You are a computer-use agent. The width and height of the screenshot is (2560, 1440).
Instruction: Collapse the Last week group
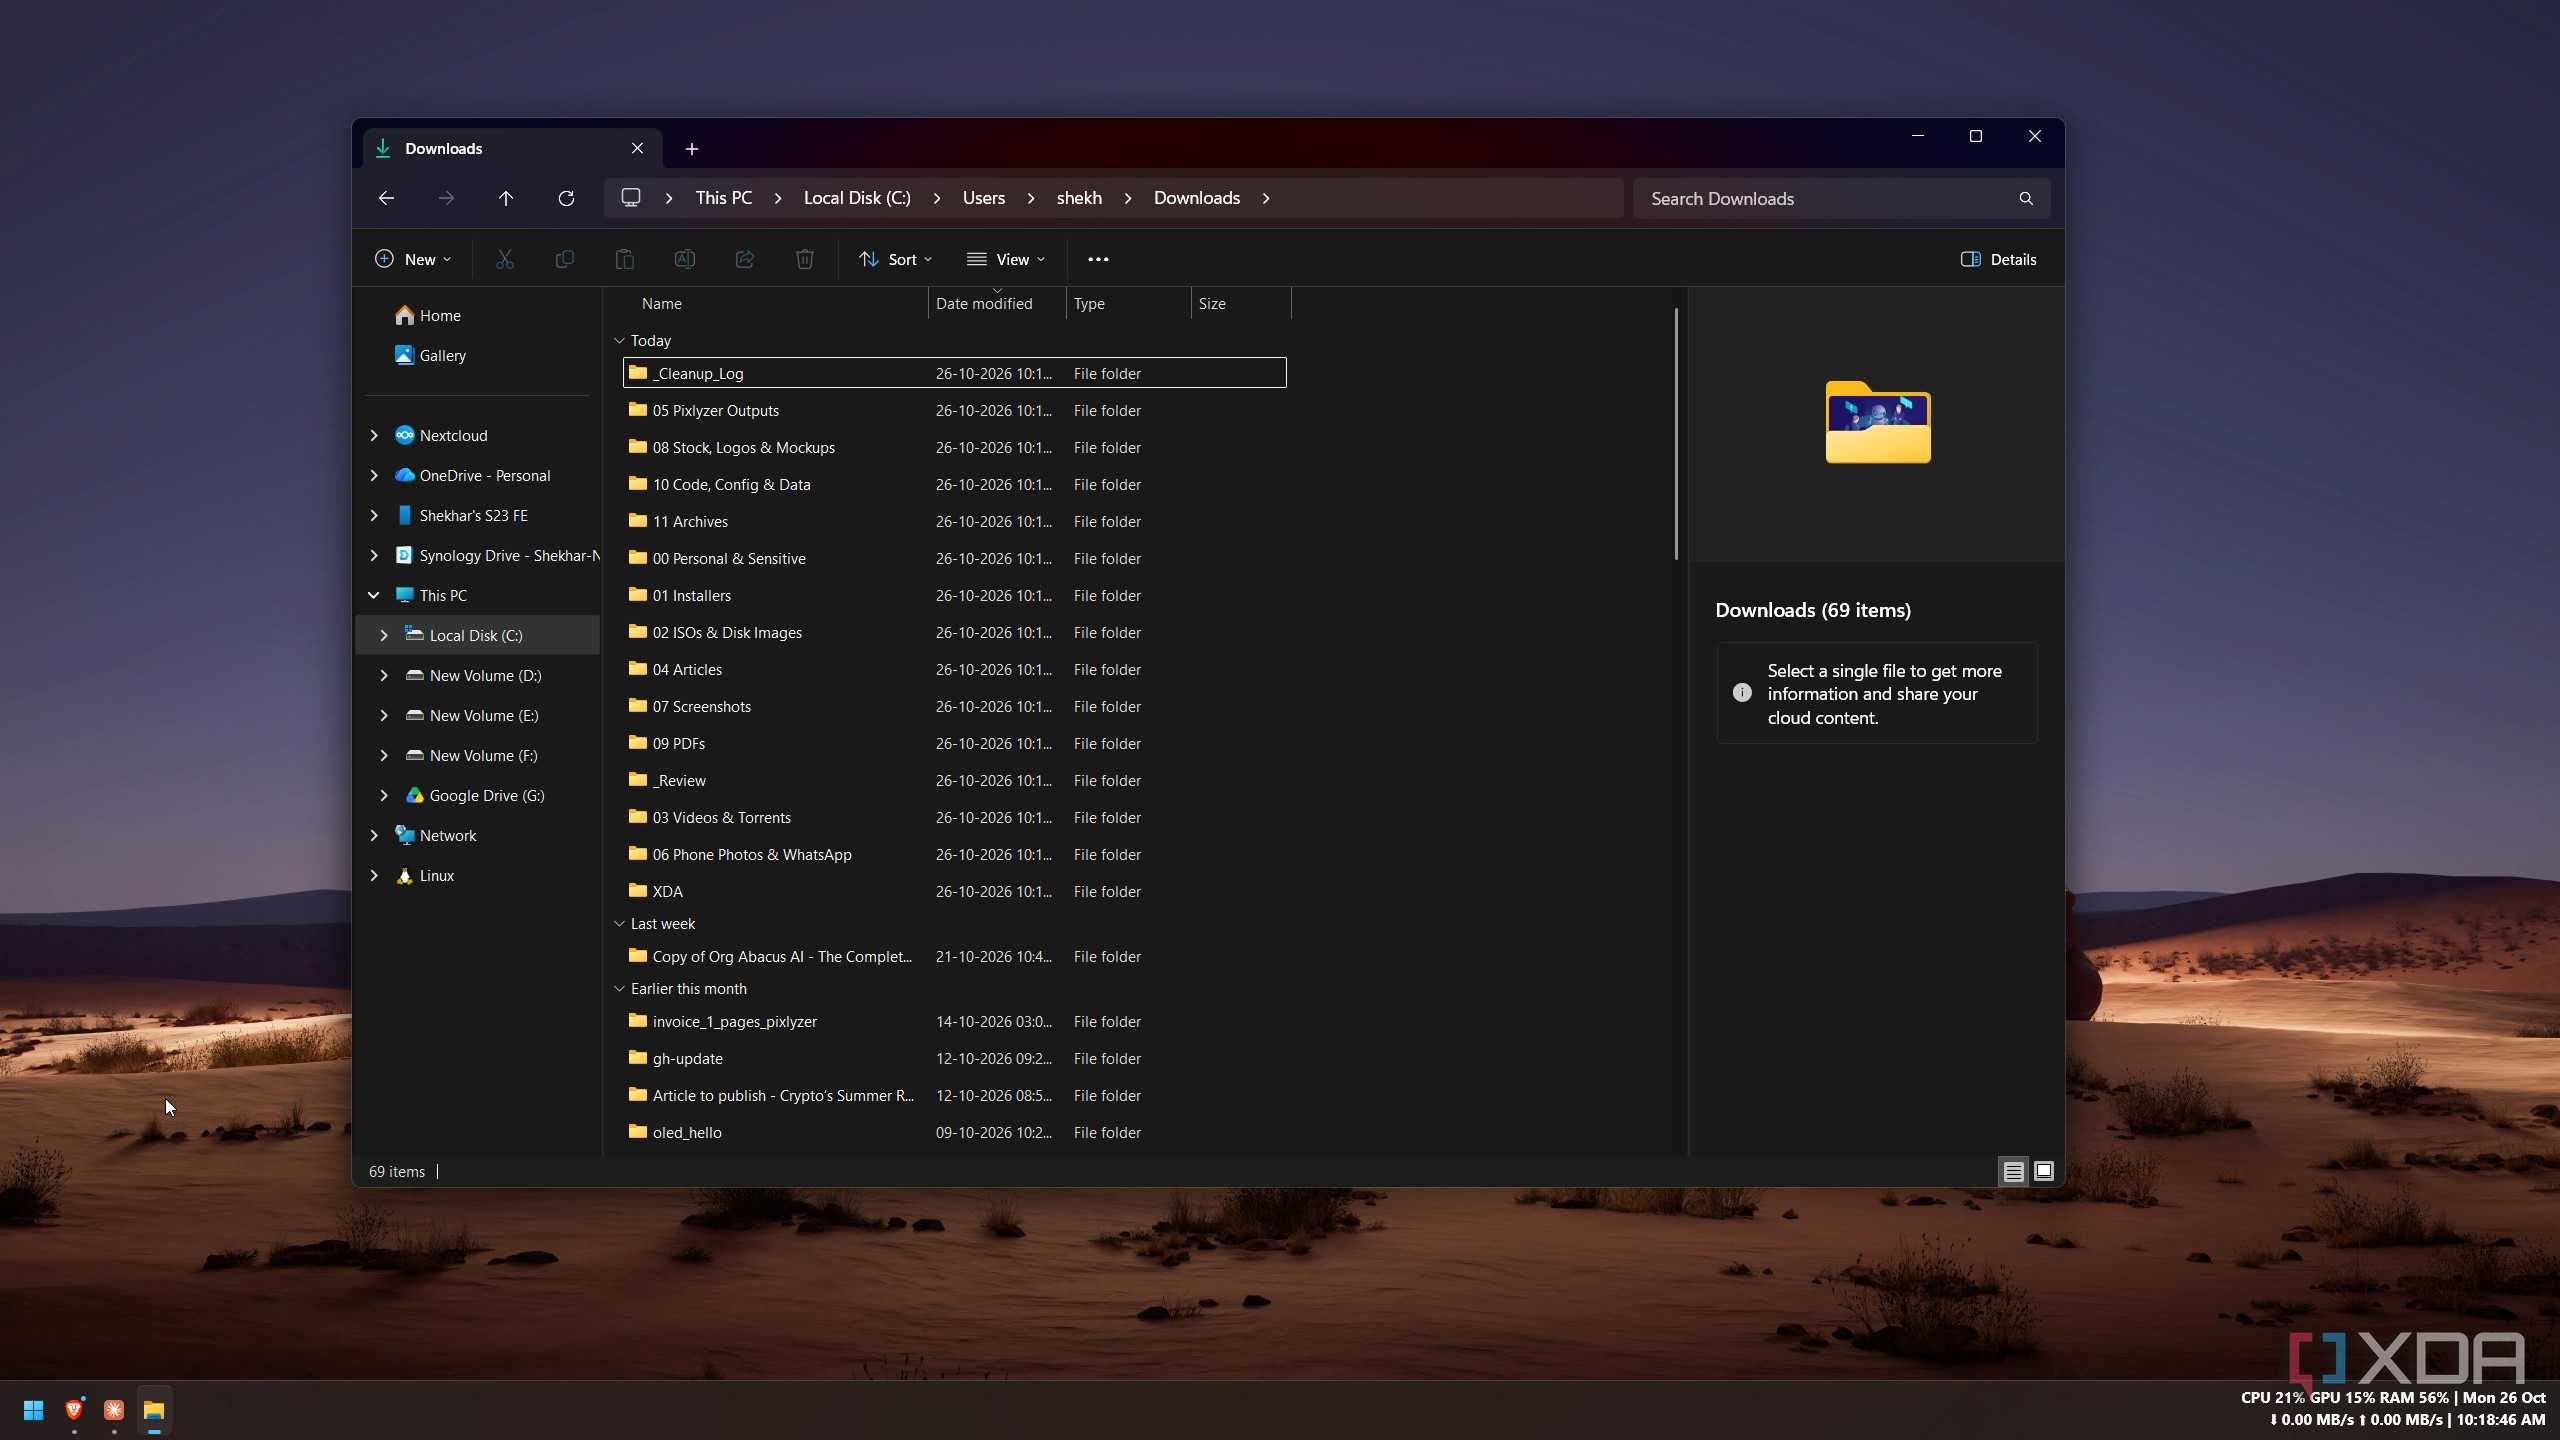pyautogui.click(x=619, y=924)
